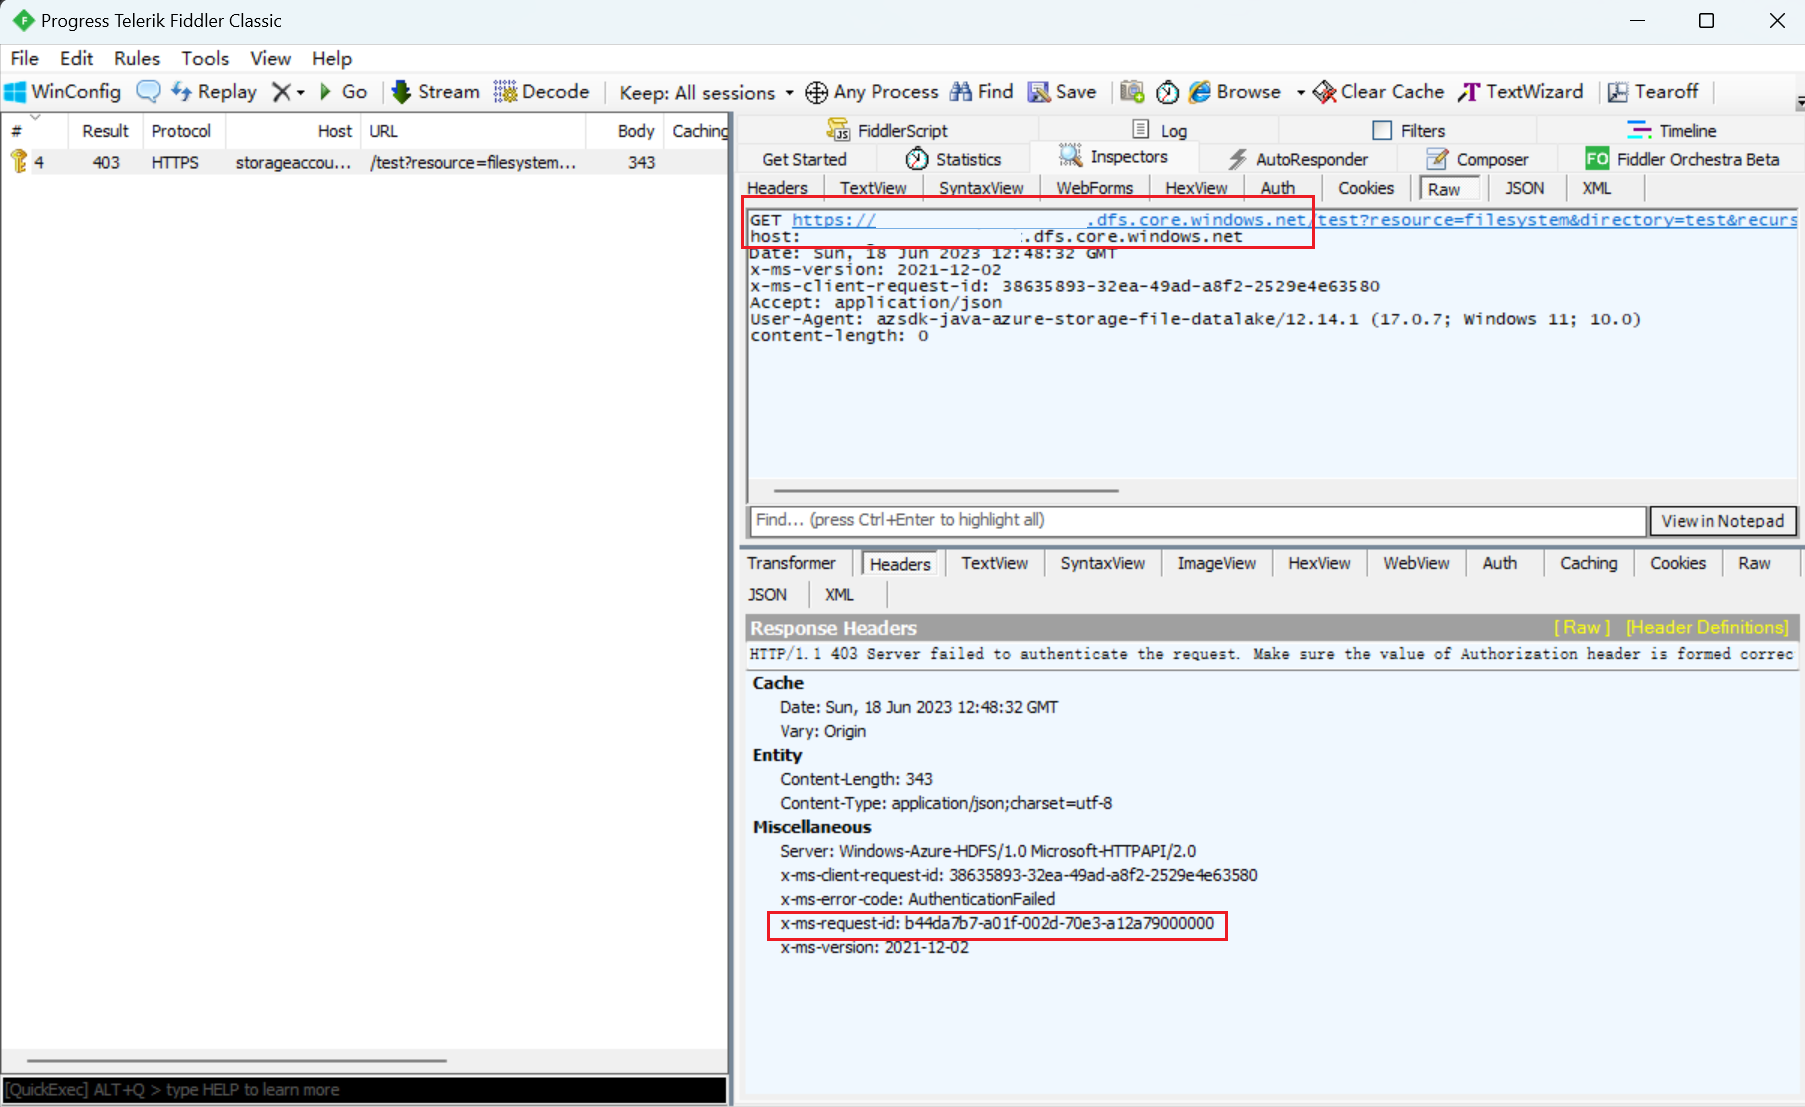Click the View in Notepad button
Image resolution: width=1805 pixels, height=1107 pixels.
tap(1722, 521)
